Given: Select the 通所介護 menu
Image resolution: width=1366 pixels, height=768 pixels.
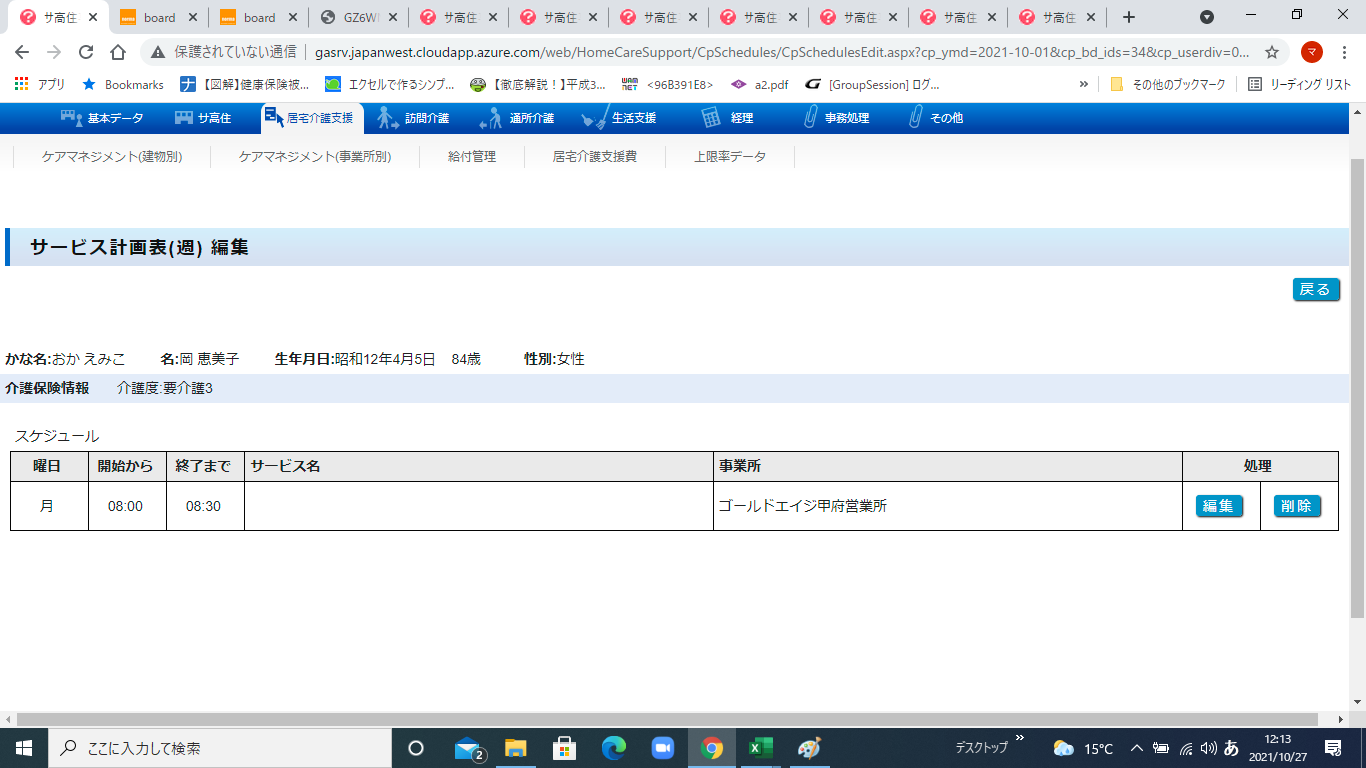Looking at the screenshot, I should [518, 118].
